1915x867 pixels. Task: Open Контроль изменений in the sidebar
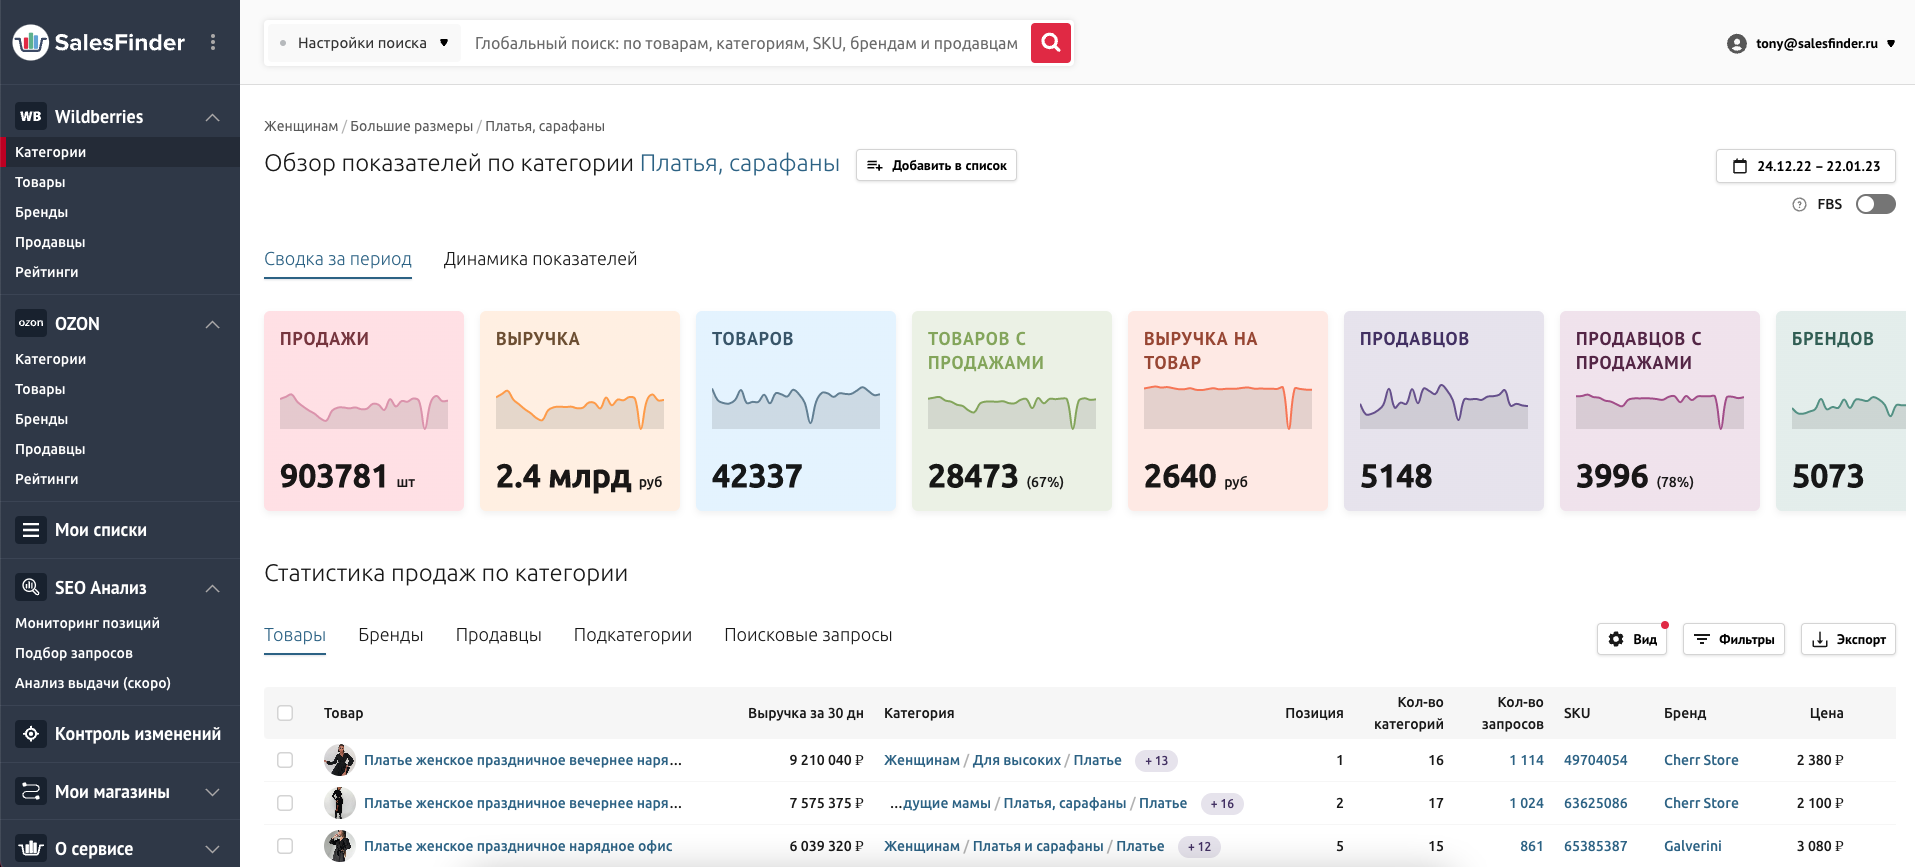click(x=137, y=734)
